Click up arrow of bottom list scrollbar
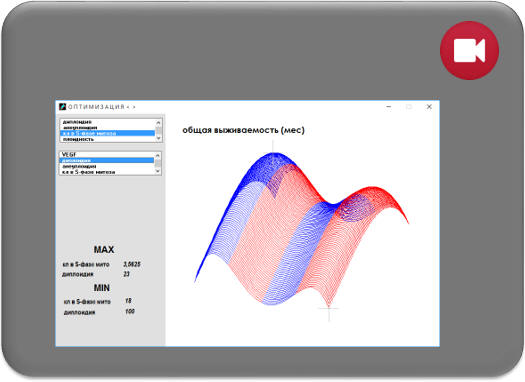 pyautogui.click(x=158, y=155)
